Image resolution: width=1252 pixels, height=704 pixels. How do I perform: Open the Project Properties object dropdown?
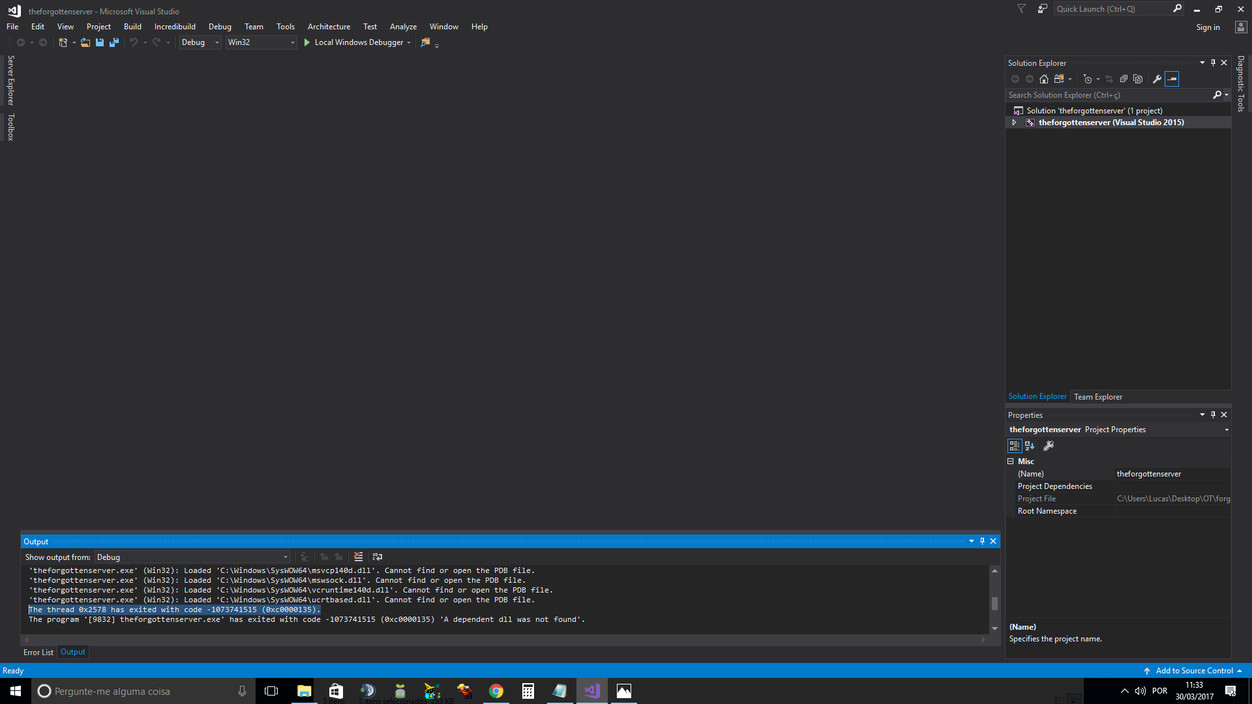click(1226, 430)
